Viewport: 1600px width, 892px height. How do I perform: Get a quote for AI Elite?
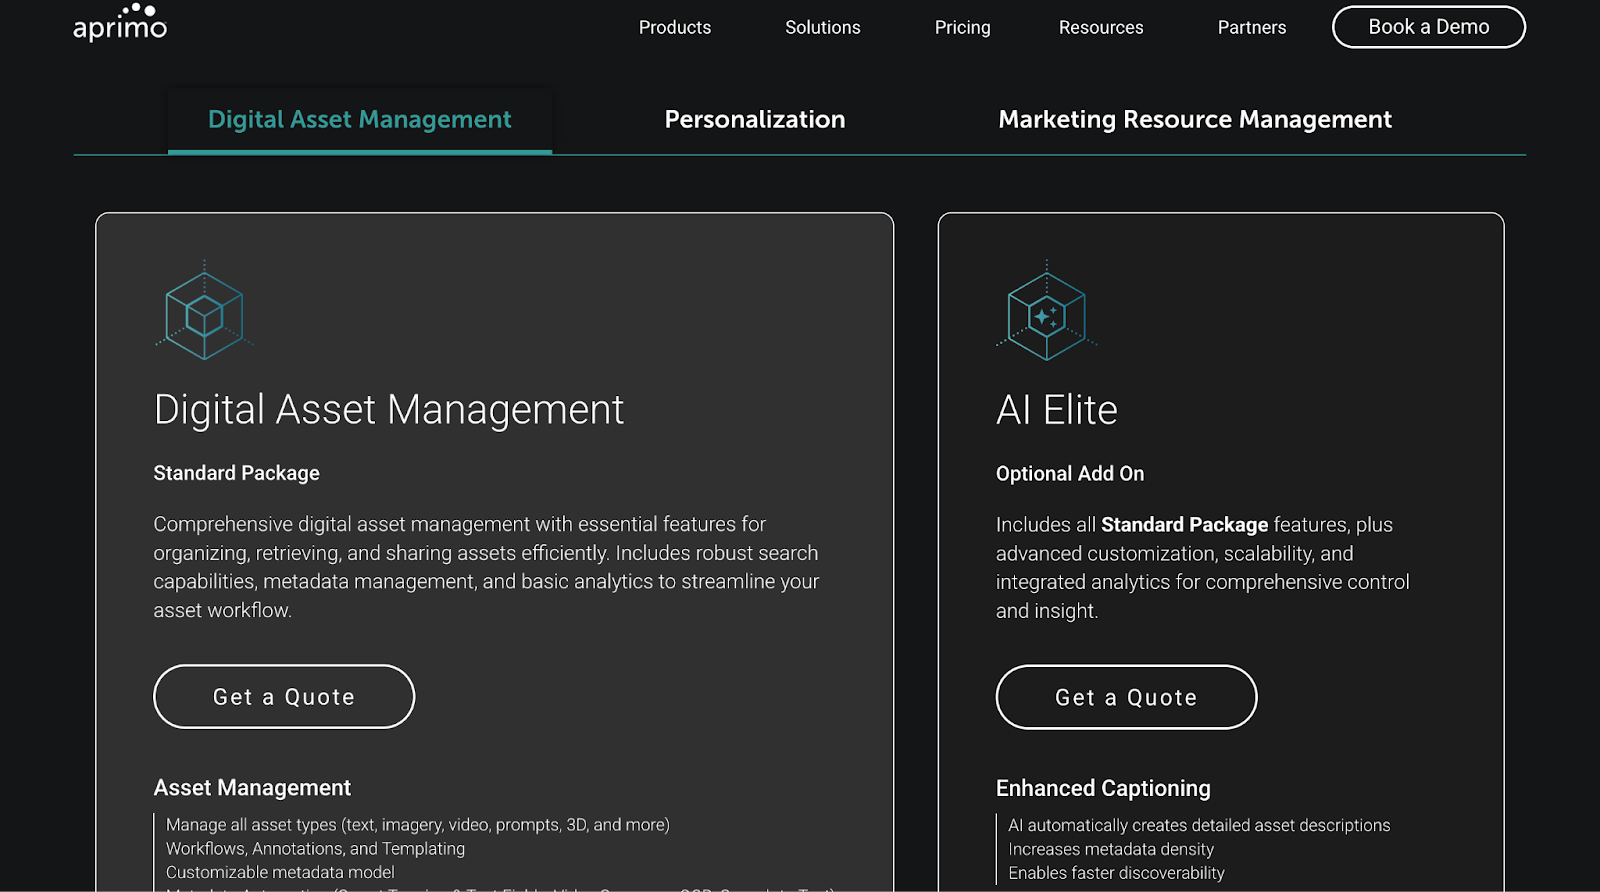point(1126,698)
